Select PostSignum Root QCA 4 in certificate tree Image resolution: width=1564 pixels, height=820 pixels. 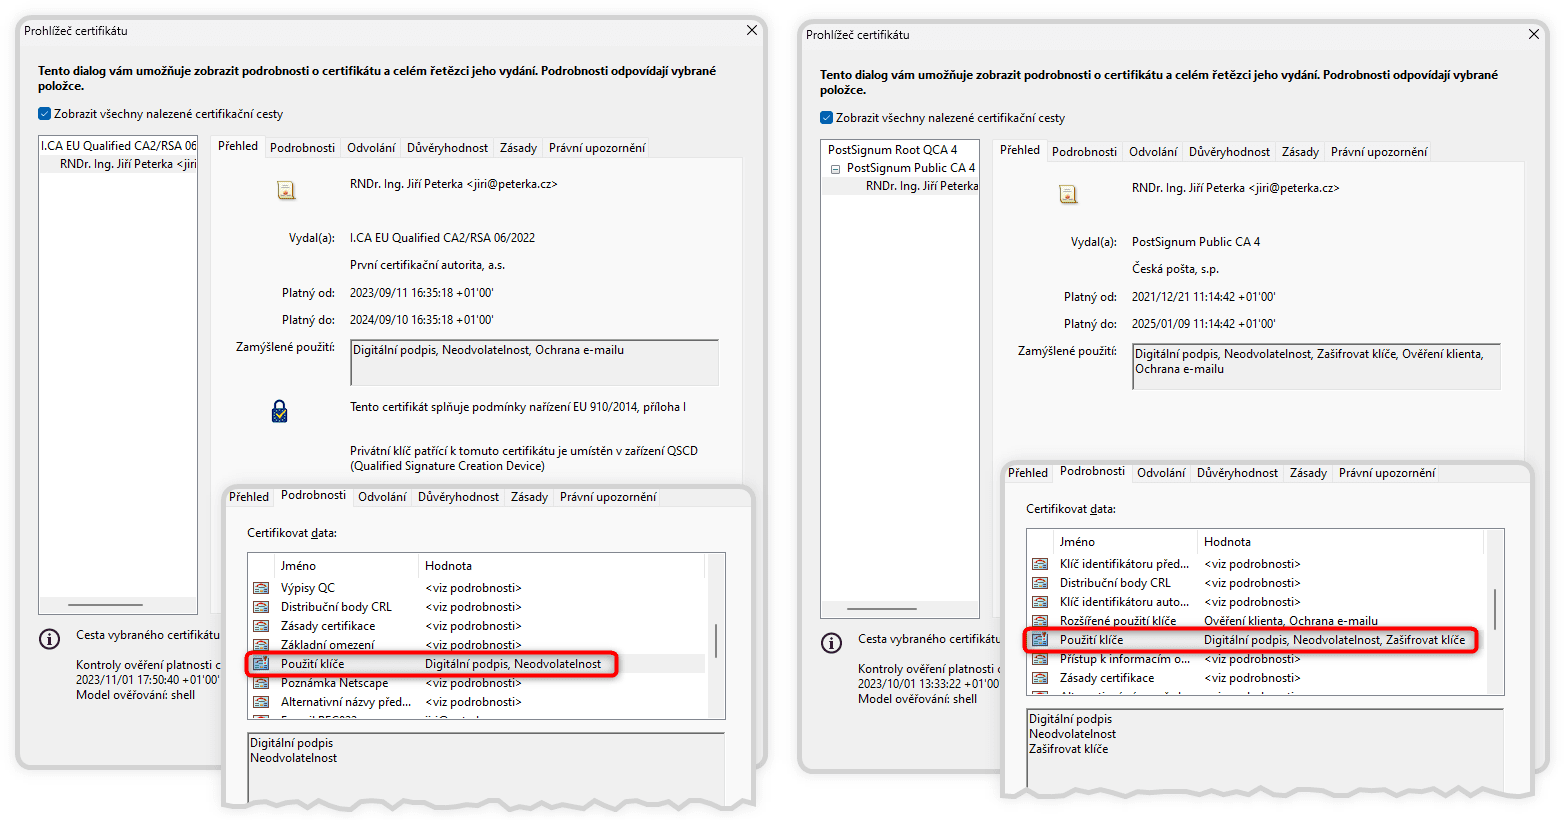pos(892,150)
